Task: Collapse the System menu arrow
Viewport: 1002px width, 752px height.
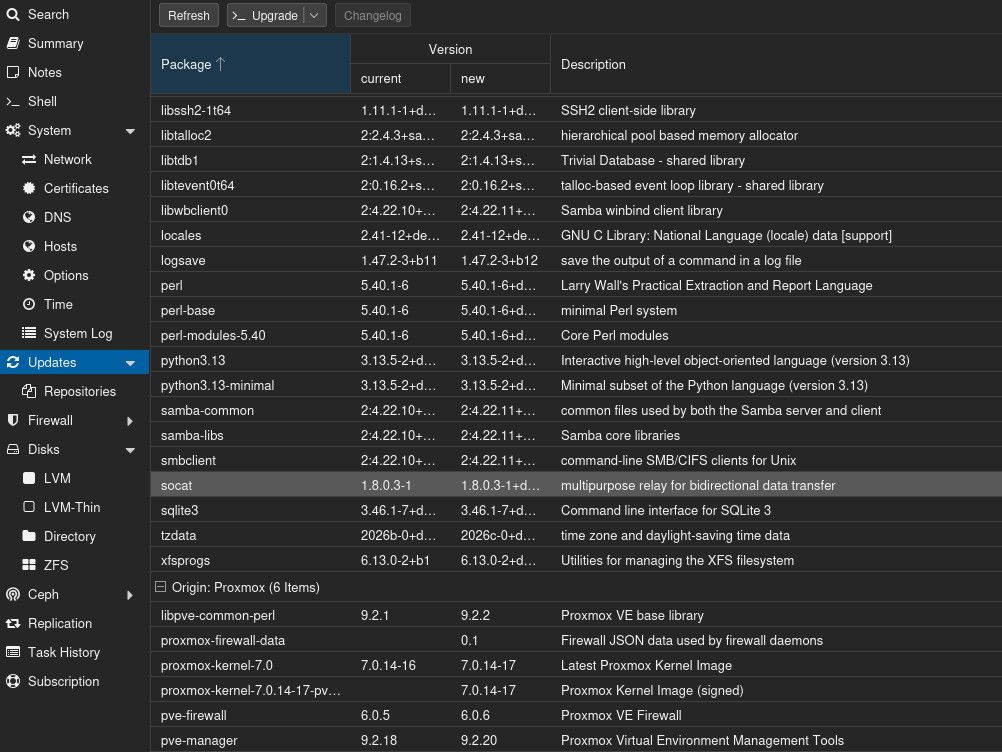Action: (x=130, y=131)
